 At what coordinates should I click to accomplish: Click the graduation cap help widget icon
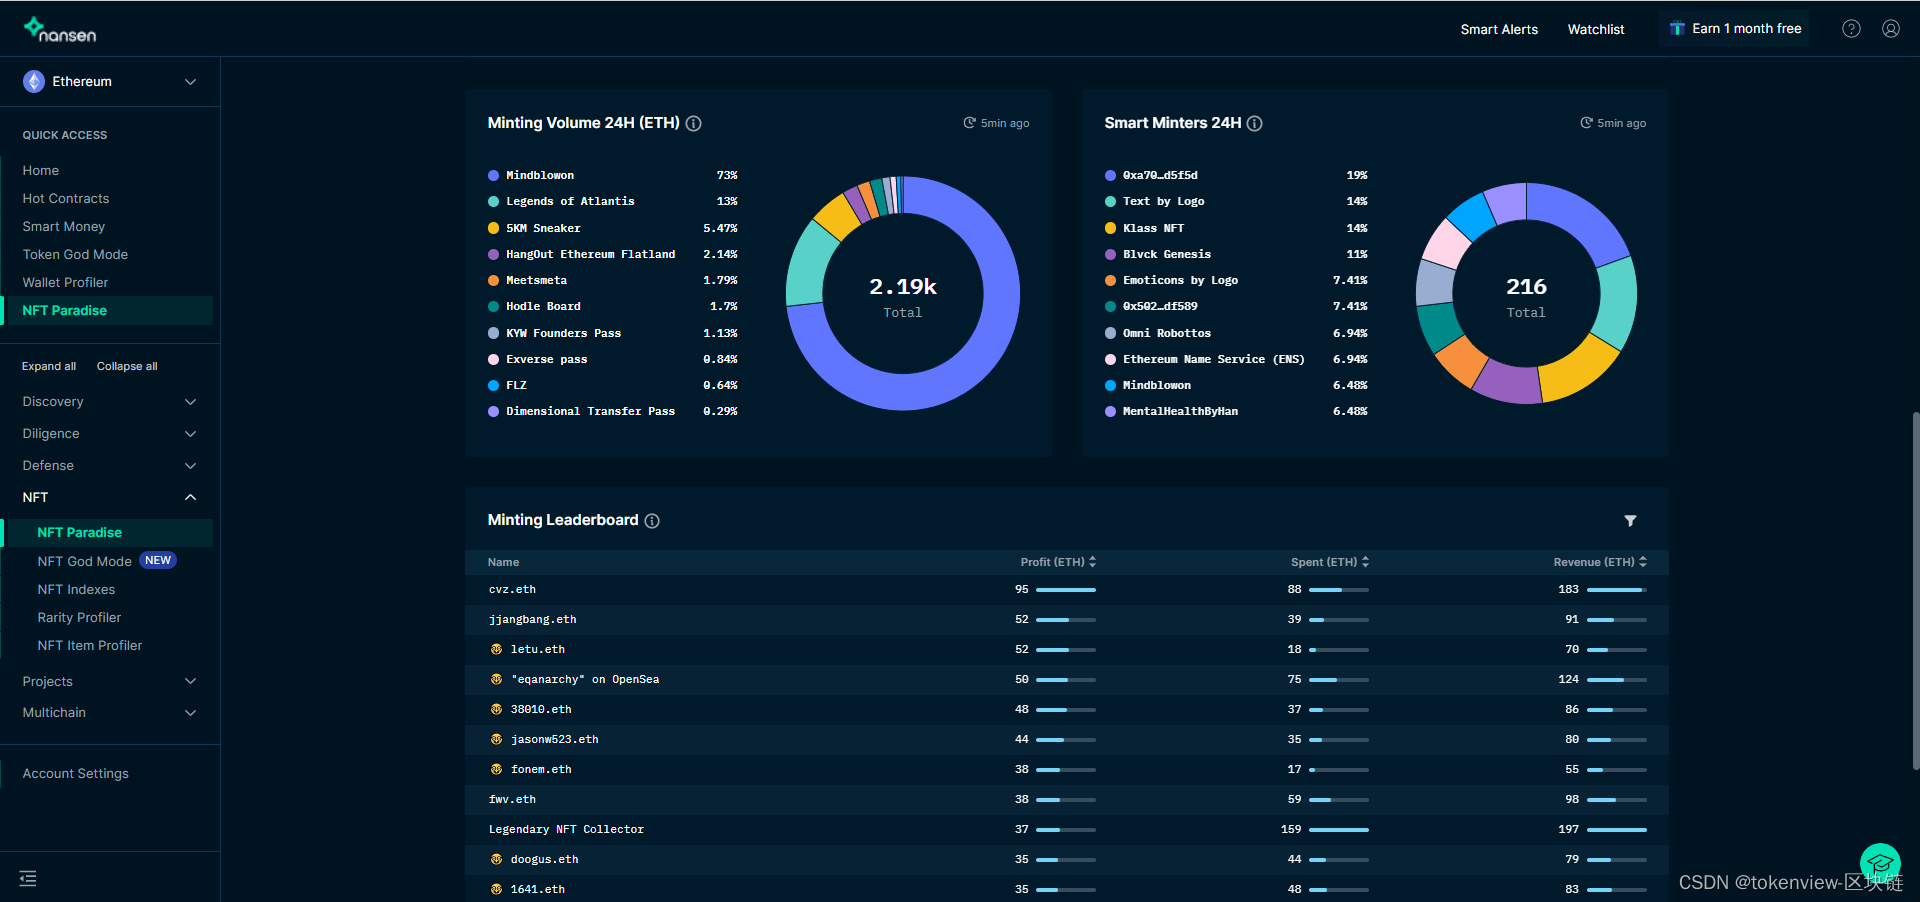pyautogui.click(x=1880, y=864)
